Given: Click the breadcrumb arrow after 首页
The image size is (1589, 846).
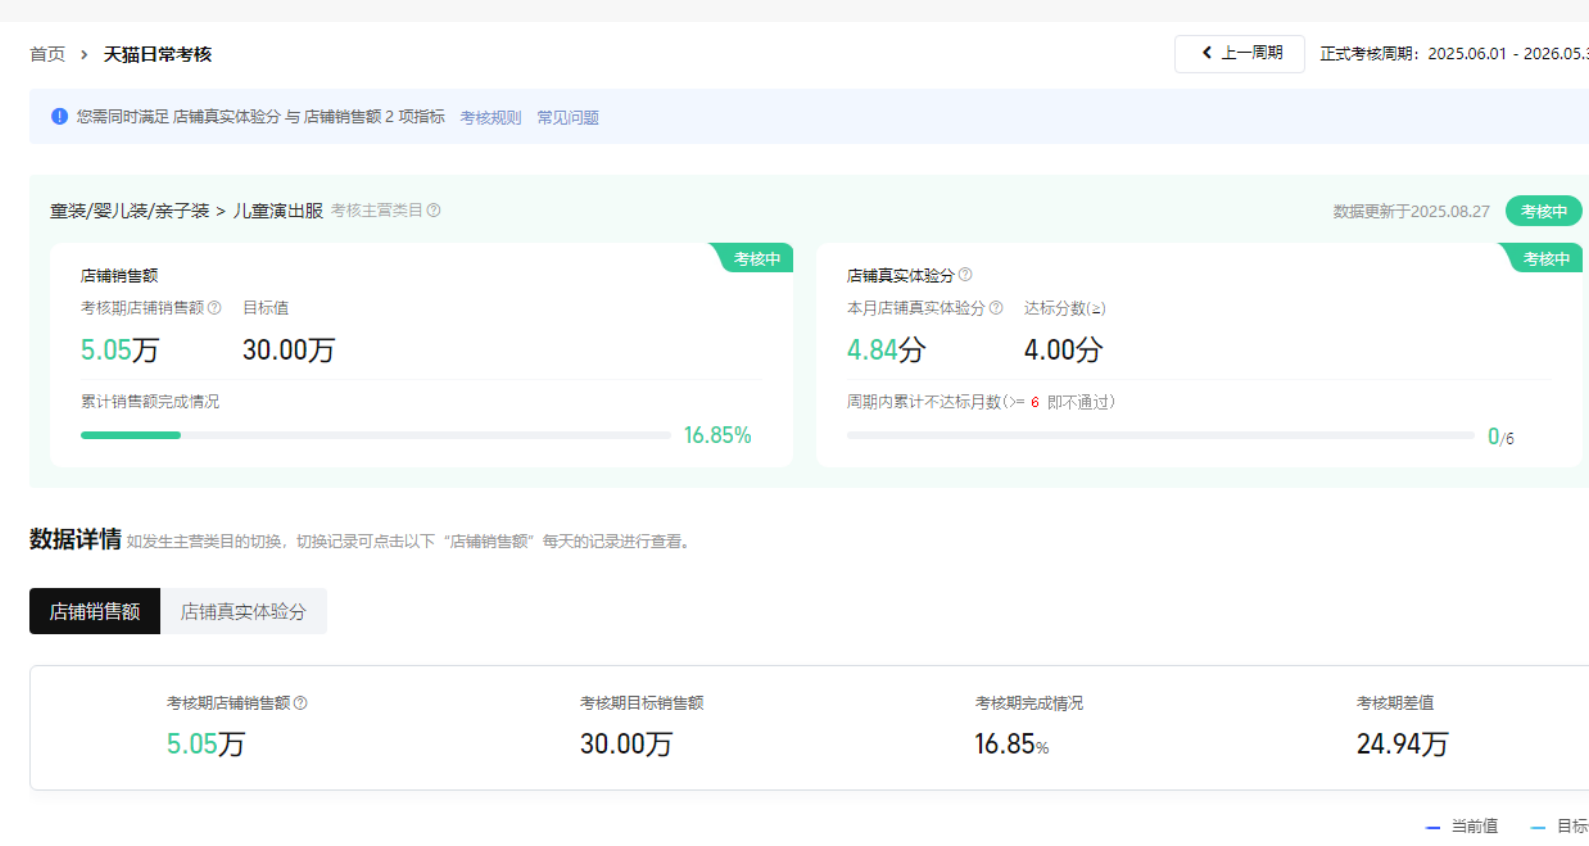Looking at the screenshot, I should click(84, 54).
